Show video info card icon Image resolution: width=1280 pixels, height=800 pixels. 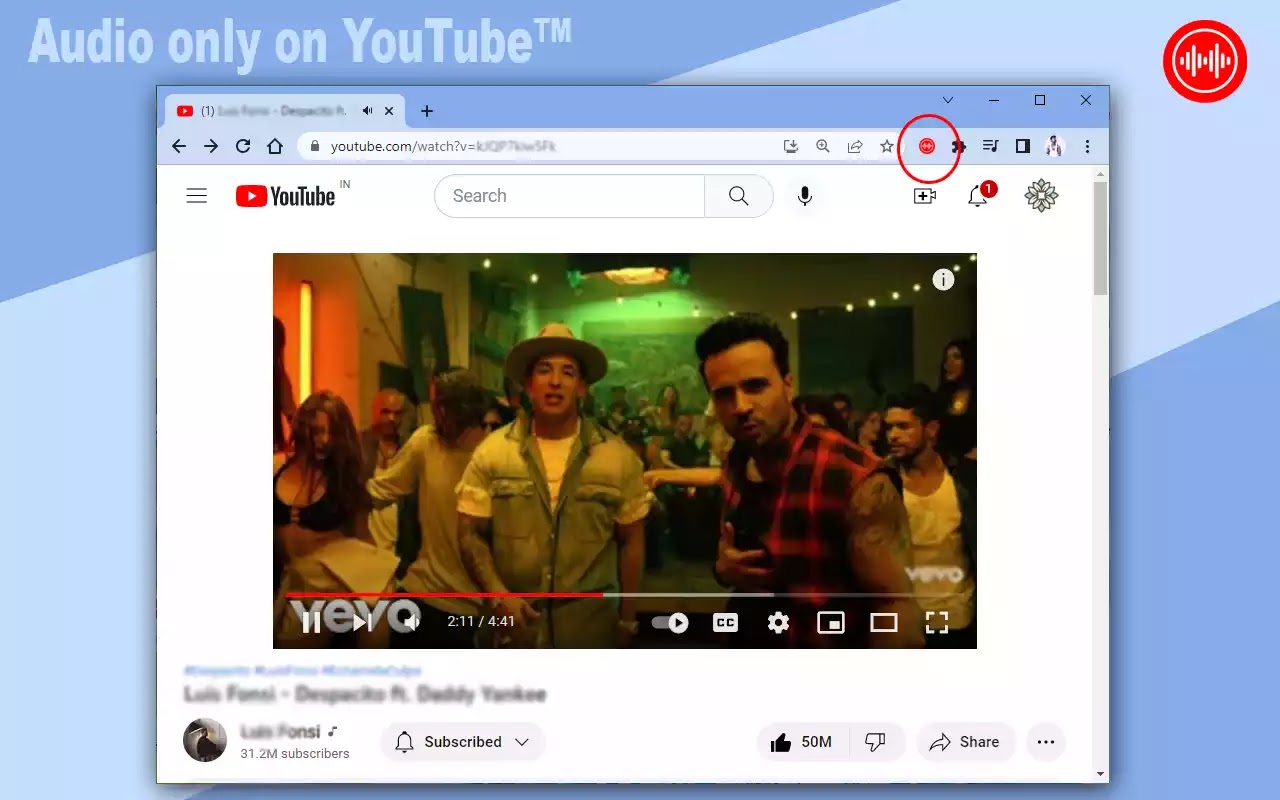(943, 280)
